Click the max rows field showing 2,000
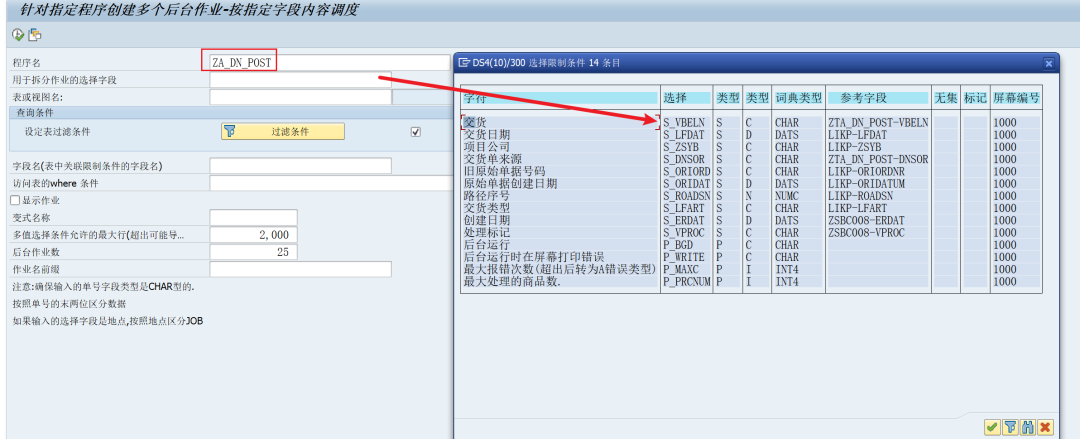 coord(253,235)
